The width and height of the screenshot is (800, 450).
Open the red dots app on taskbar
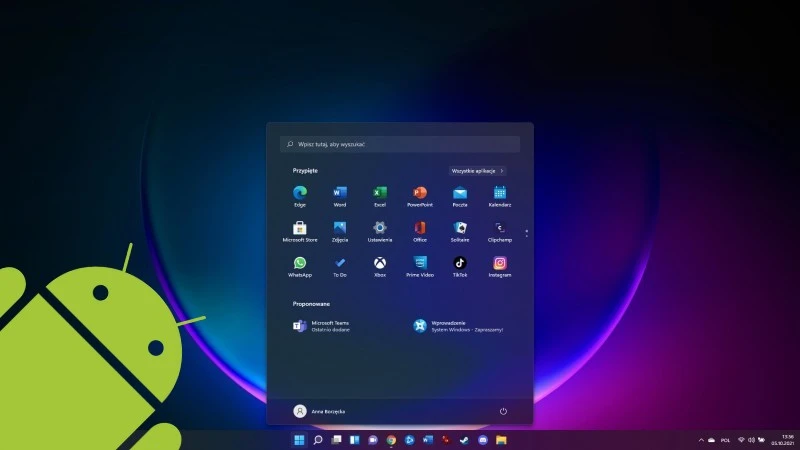[x=446, y=440]
